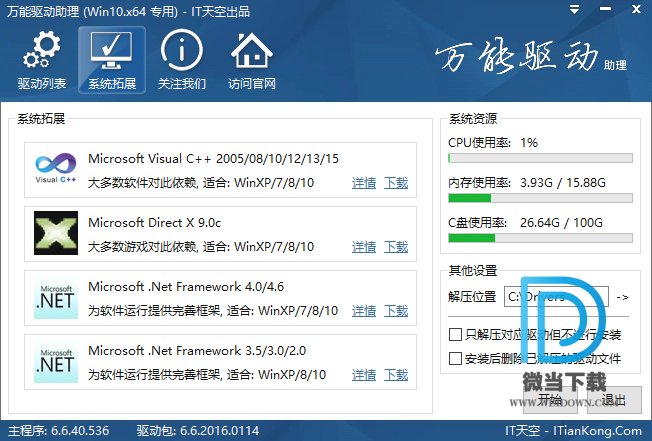This screenshot has height=441, width=652.
Task: Go to 访问官网 home page
Action: point(252,60)
